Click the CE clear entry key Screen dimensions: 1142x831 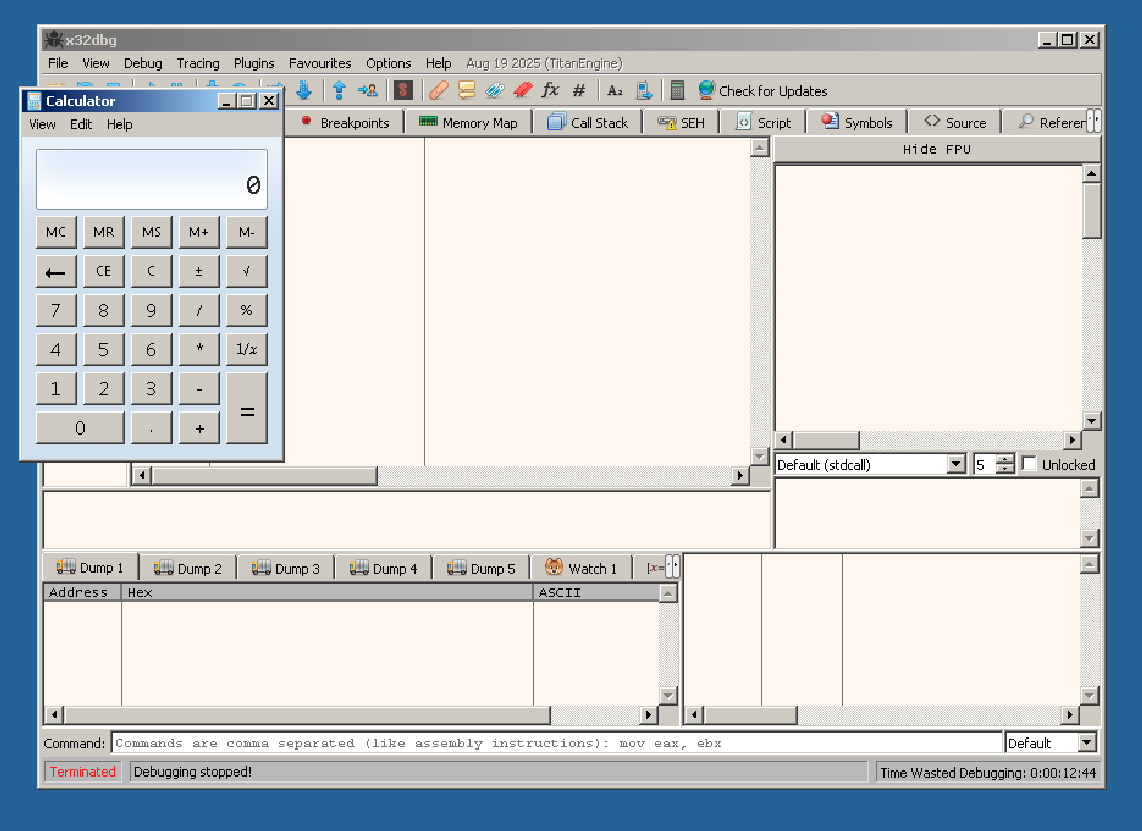click(103, 271)
